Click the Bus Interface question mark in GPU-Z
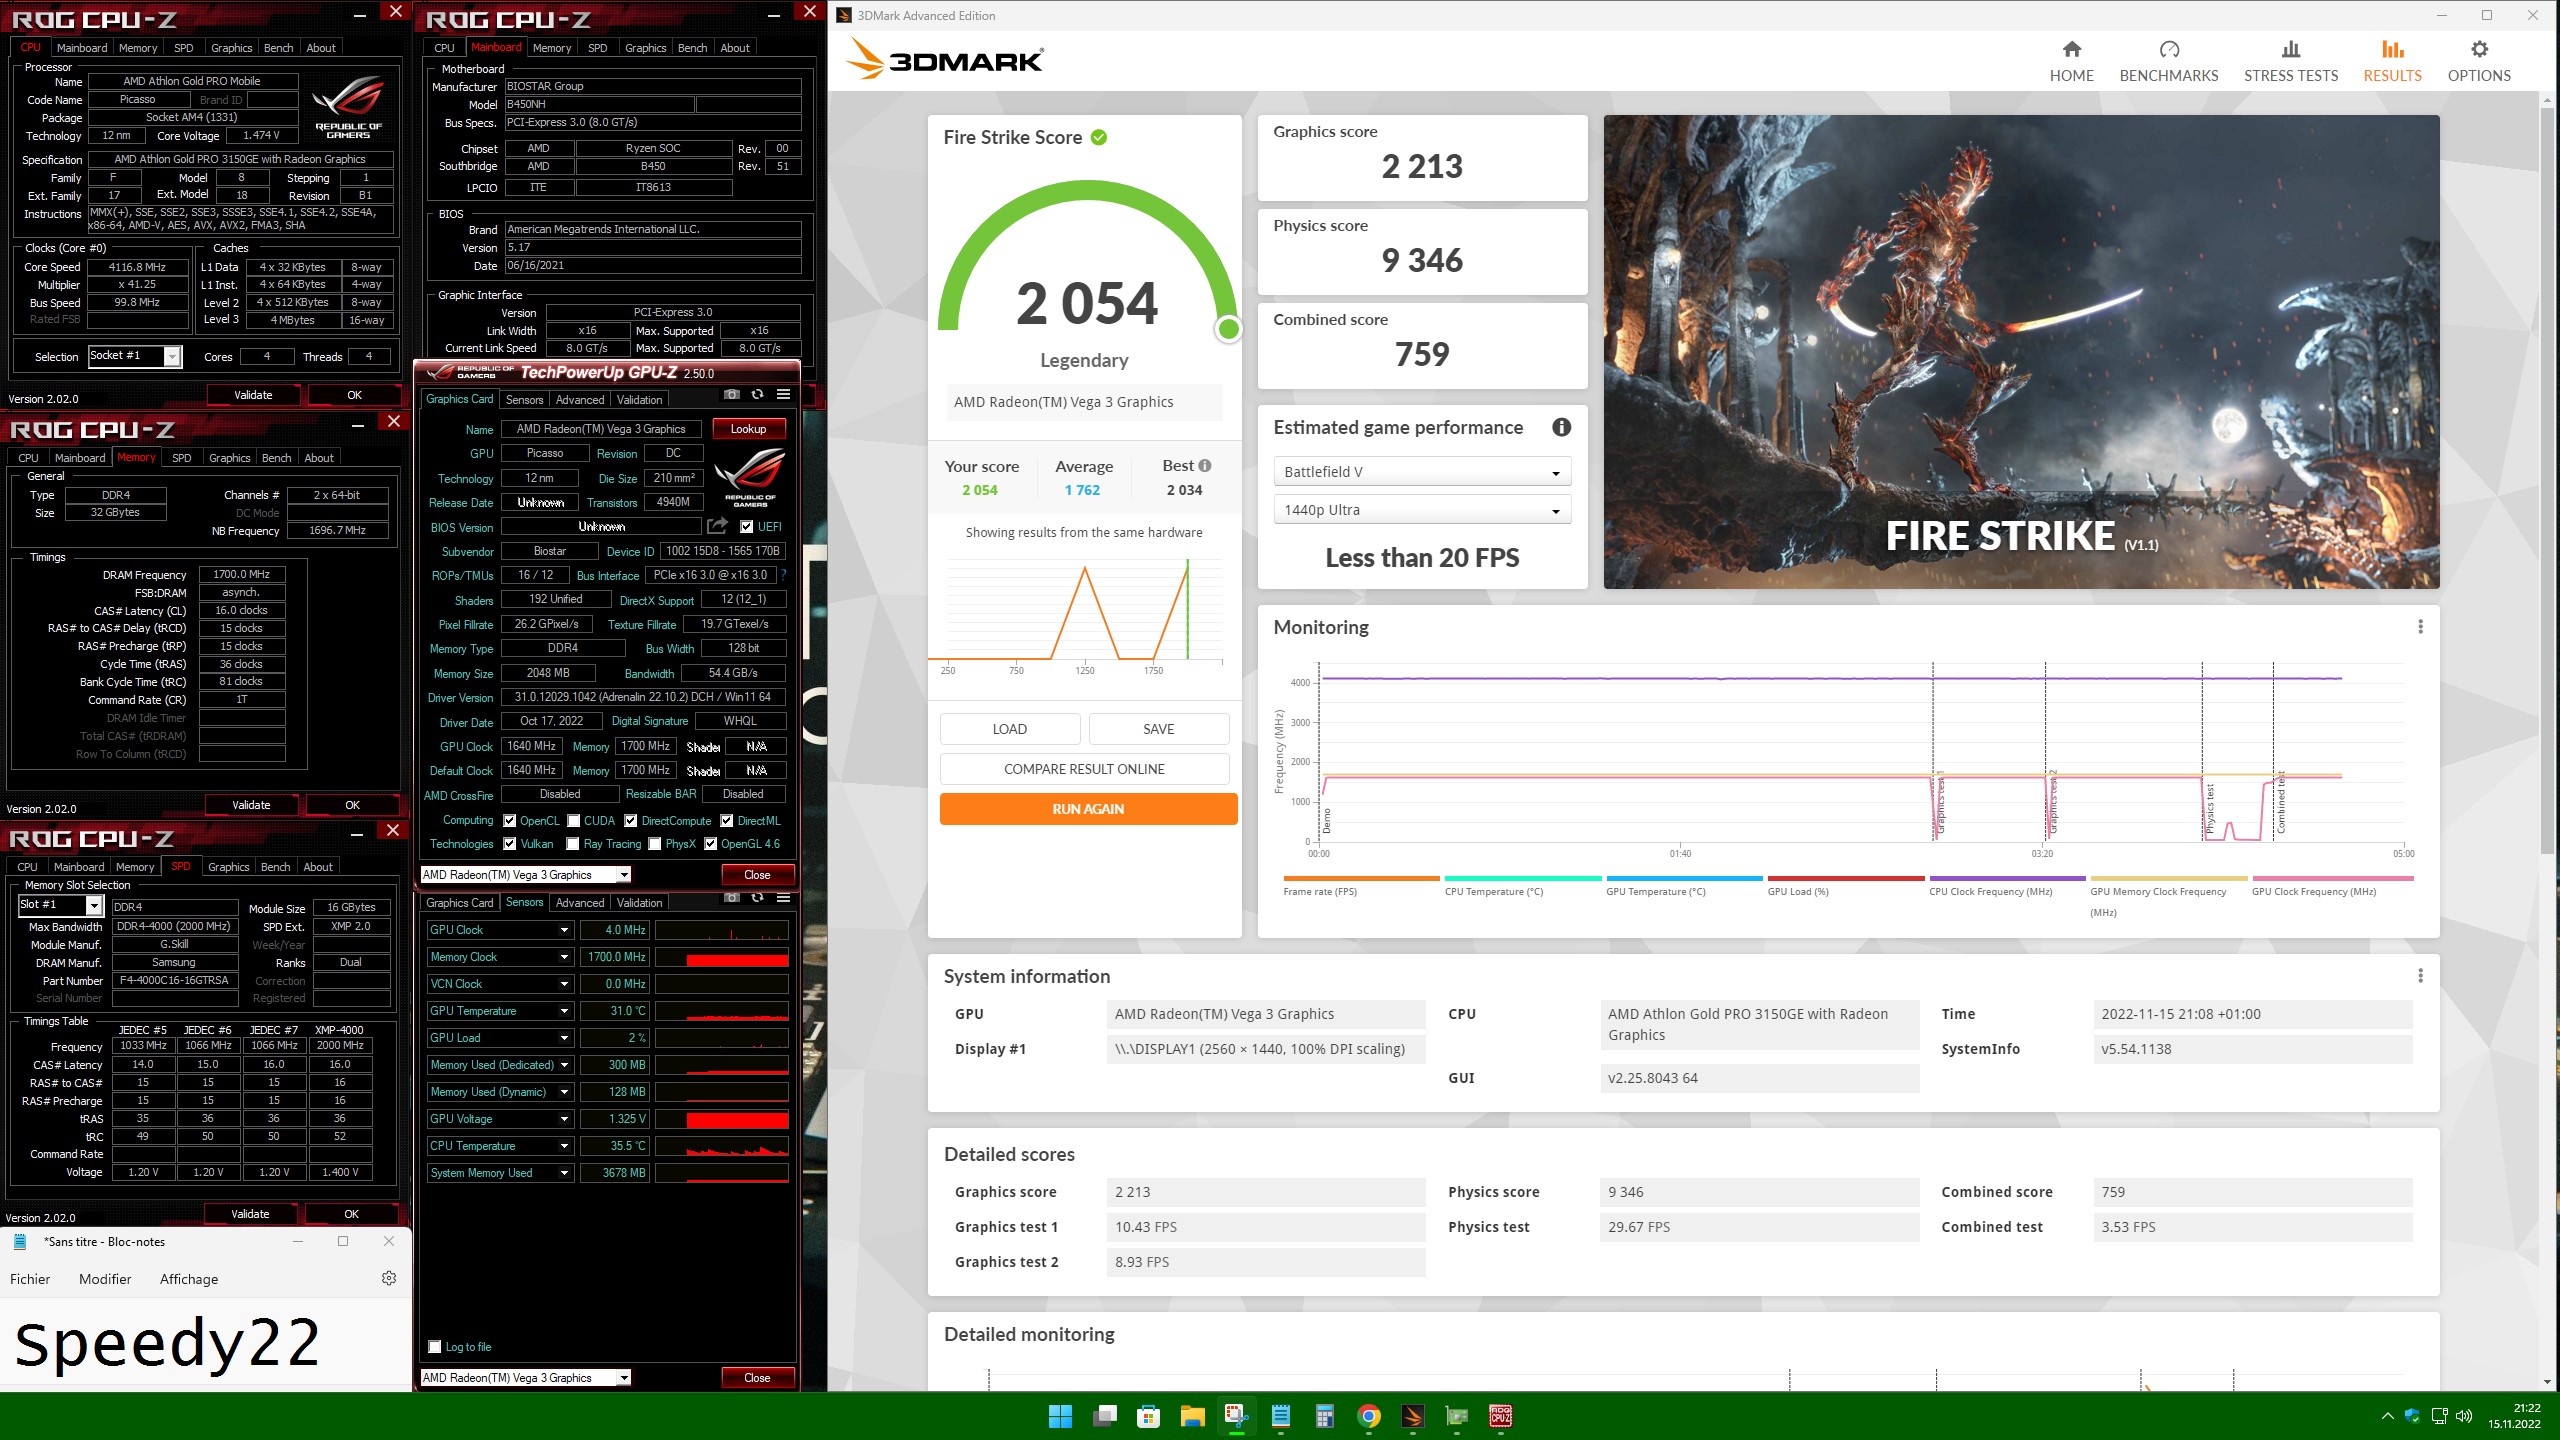 tap(783, 576)
